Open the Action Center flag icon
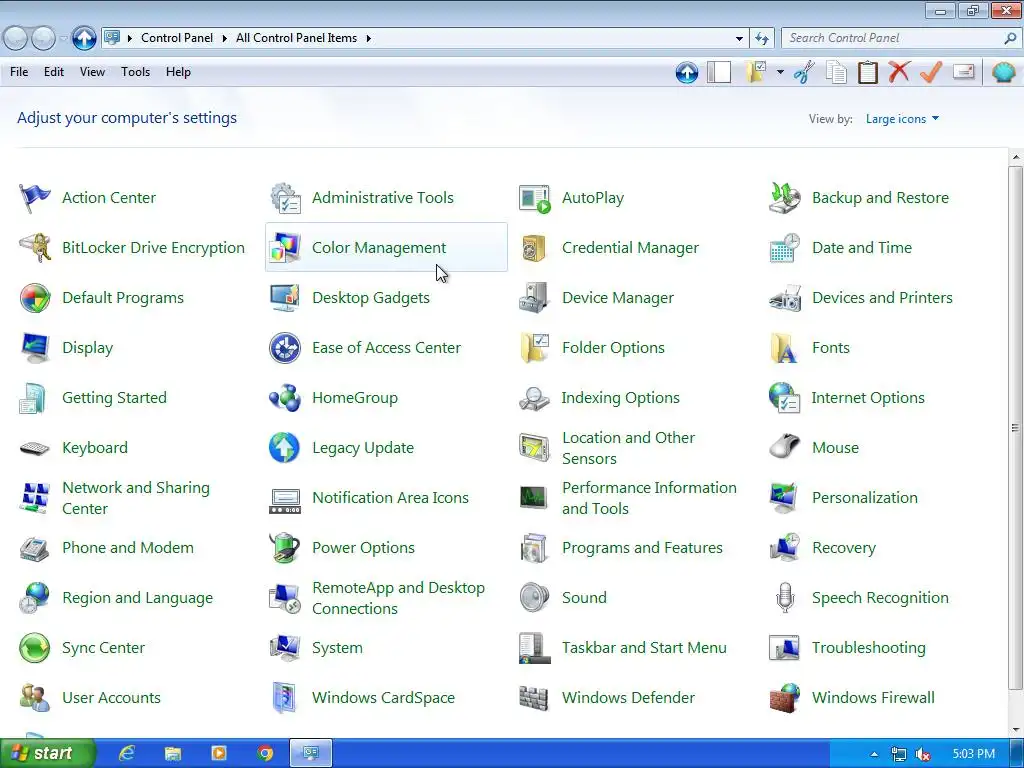This screenshot has width=1024, height=768. [35, 198]
